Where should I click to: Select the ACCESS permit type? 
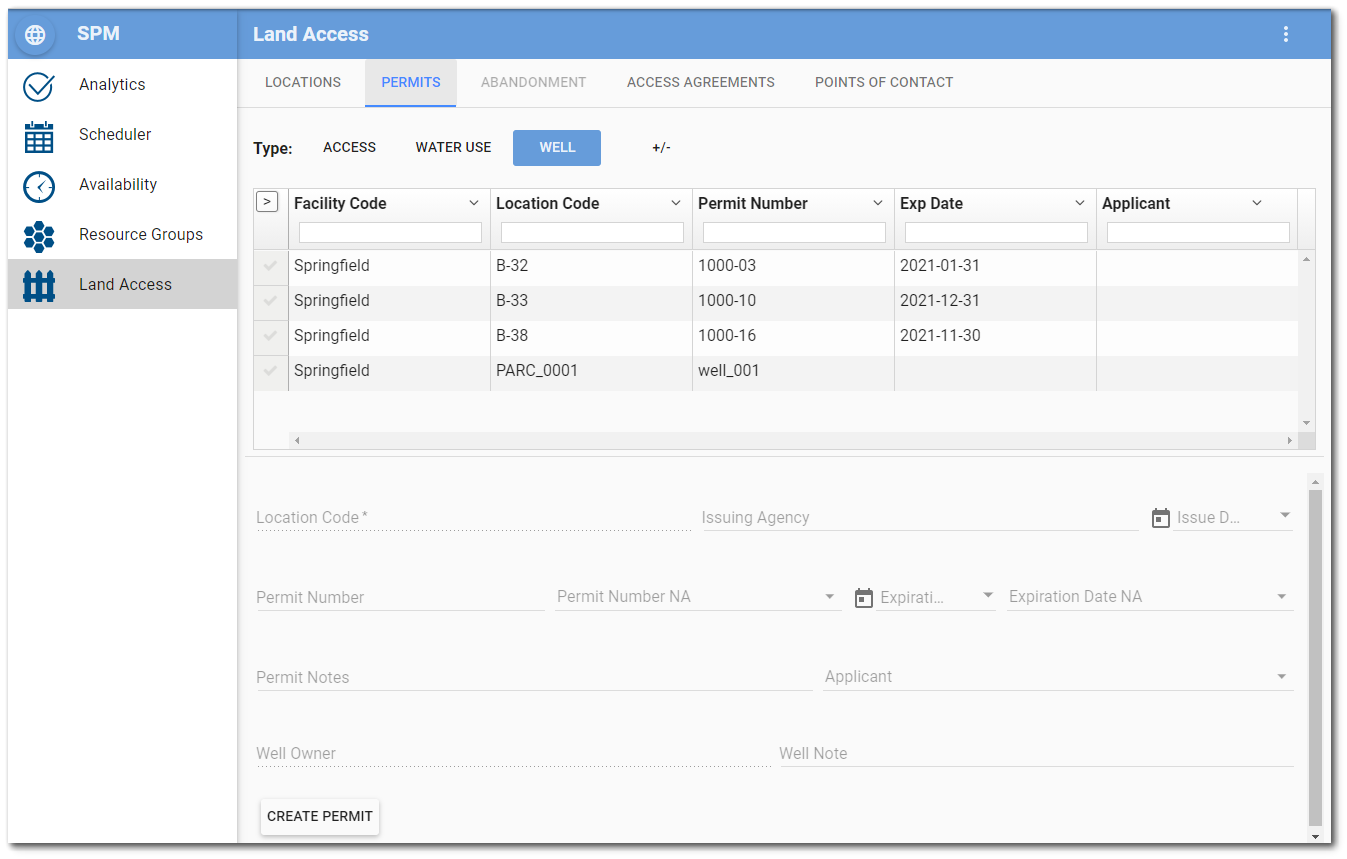(349, 147)
